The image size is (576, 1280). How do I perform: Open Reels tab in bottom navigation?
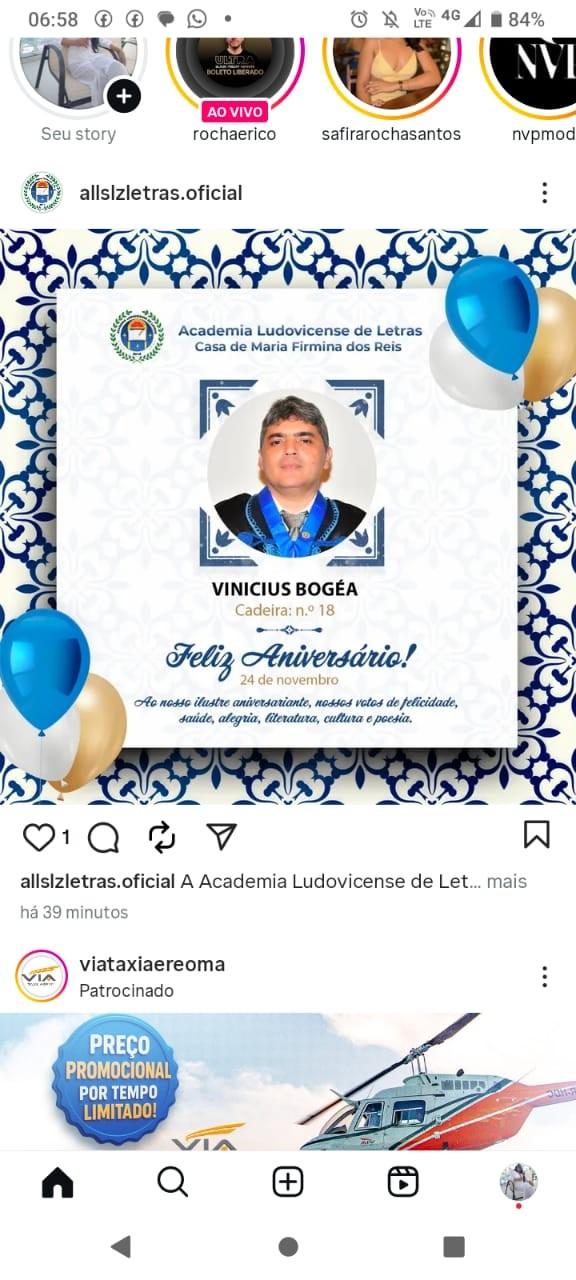coord(403,1182)
